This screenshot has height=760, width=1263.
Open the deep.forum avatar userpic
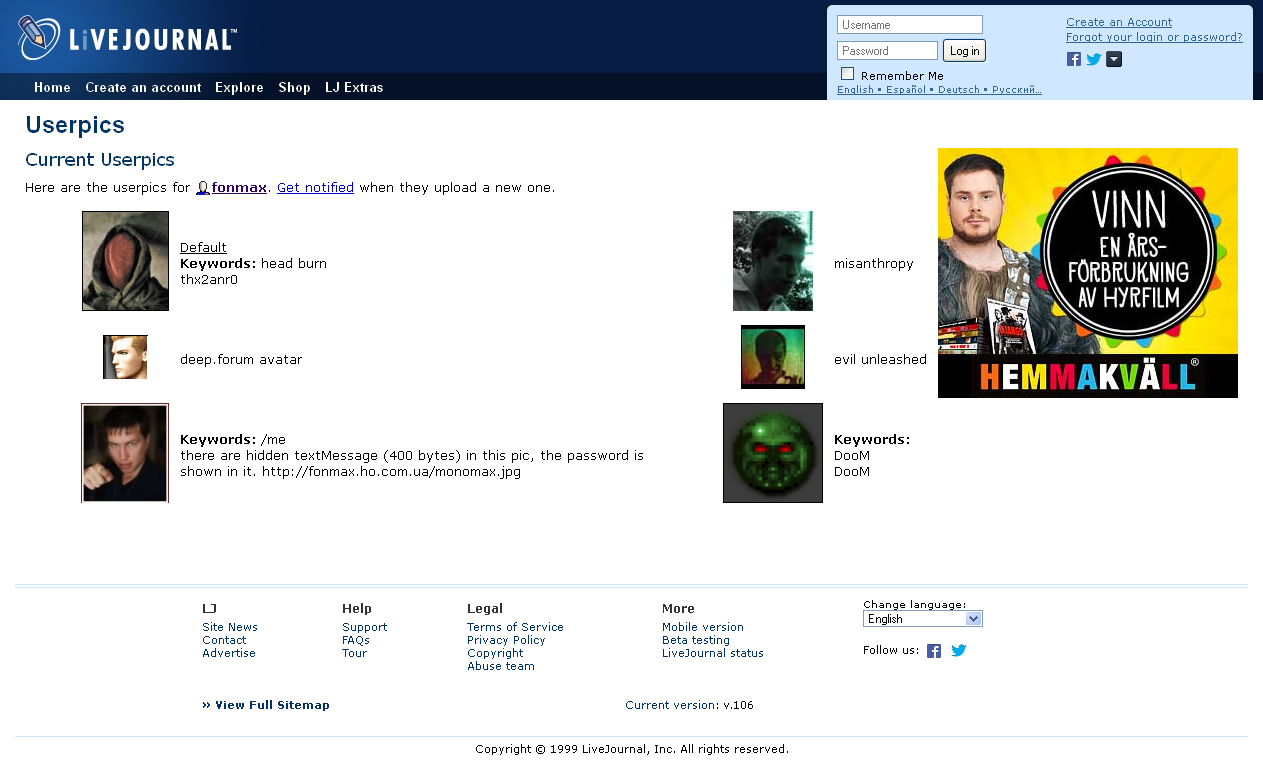[x=125, y=357]
